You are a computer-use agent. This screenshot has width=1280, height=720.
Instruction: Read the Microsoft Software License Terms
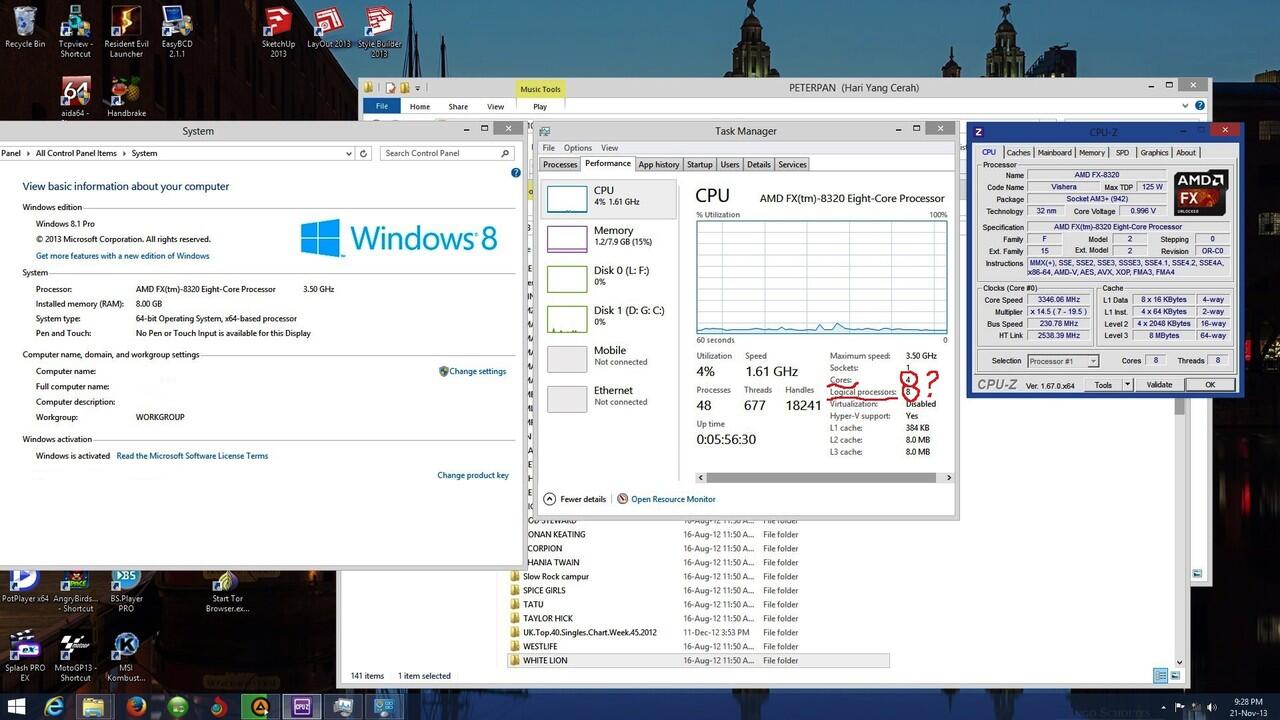point(192,456)
